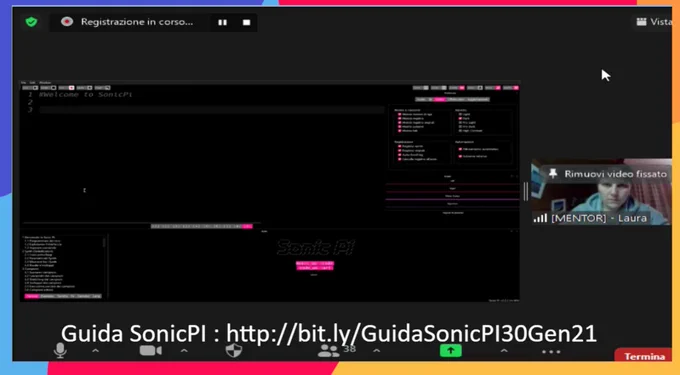Toggle the Prefs toolbar button
This screenshot has height=375, width=680.
pyautogui.click(x=511, y=88)
